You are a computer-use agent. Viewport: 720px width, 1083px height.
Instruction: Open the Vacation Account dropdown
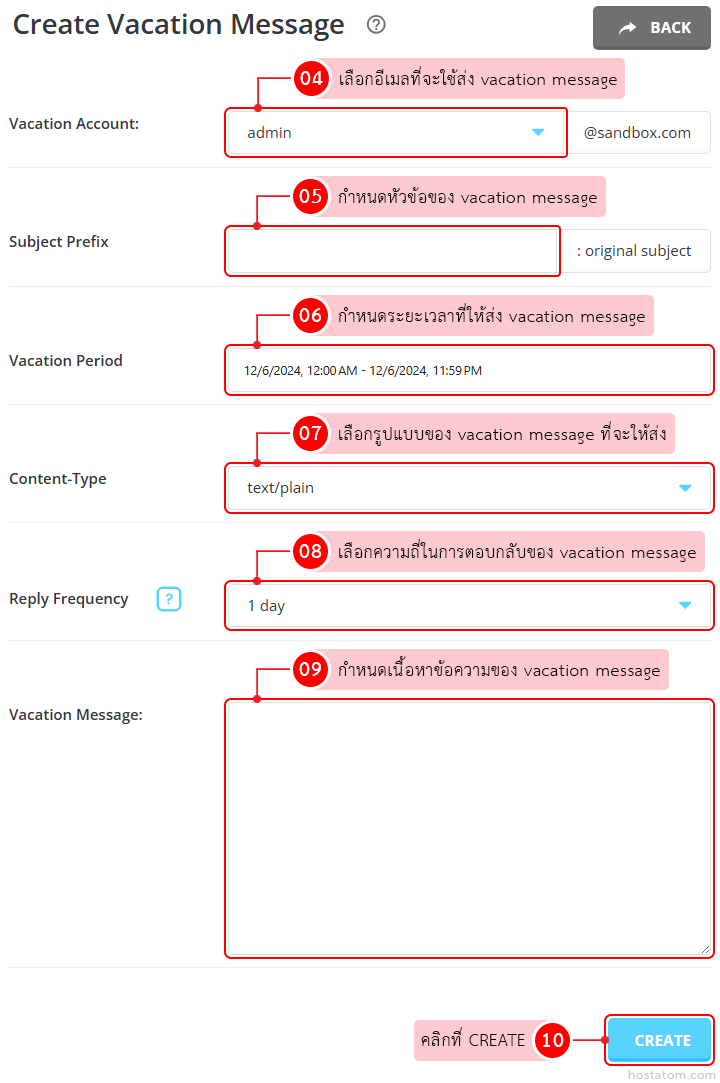point(396,132)
